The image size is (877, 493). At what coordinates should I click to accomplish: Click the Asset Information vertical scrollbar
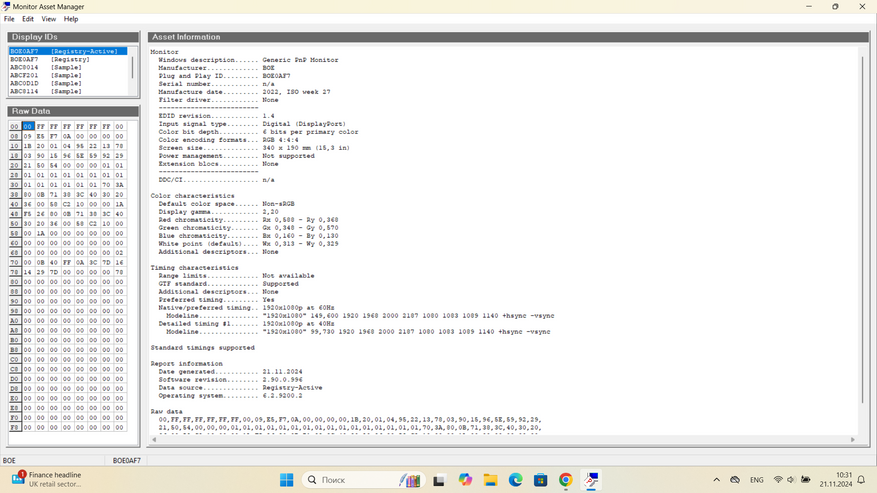tap(862, 229)
